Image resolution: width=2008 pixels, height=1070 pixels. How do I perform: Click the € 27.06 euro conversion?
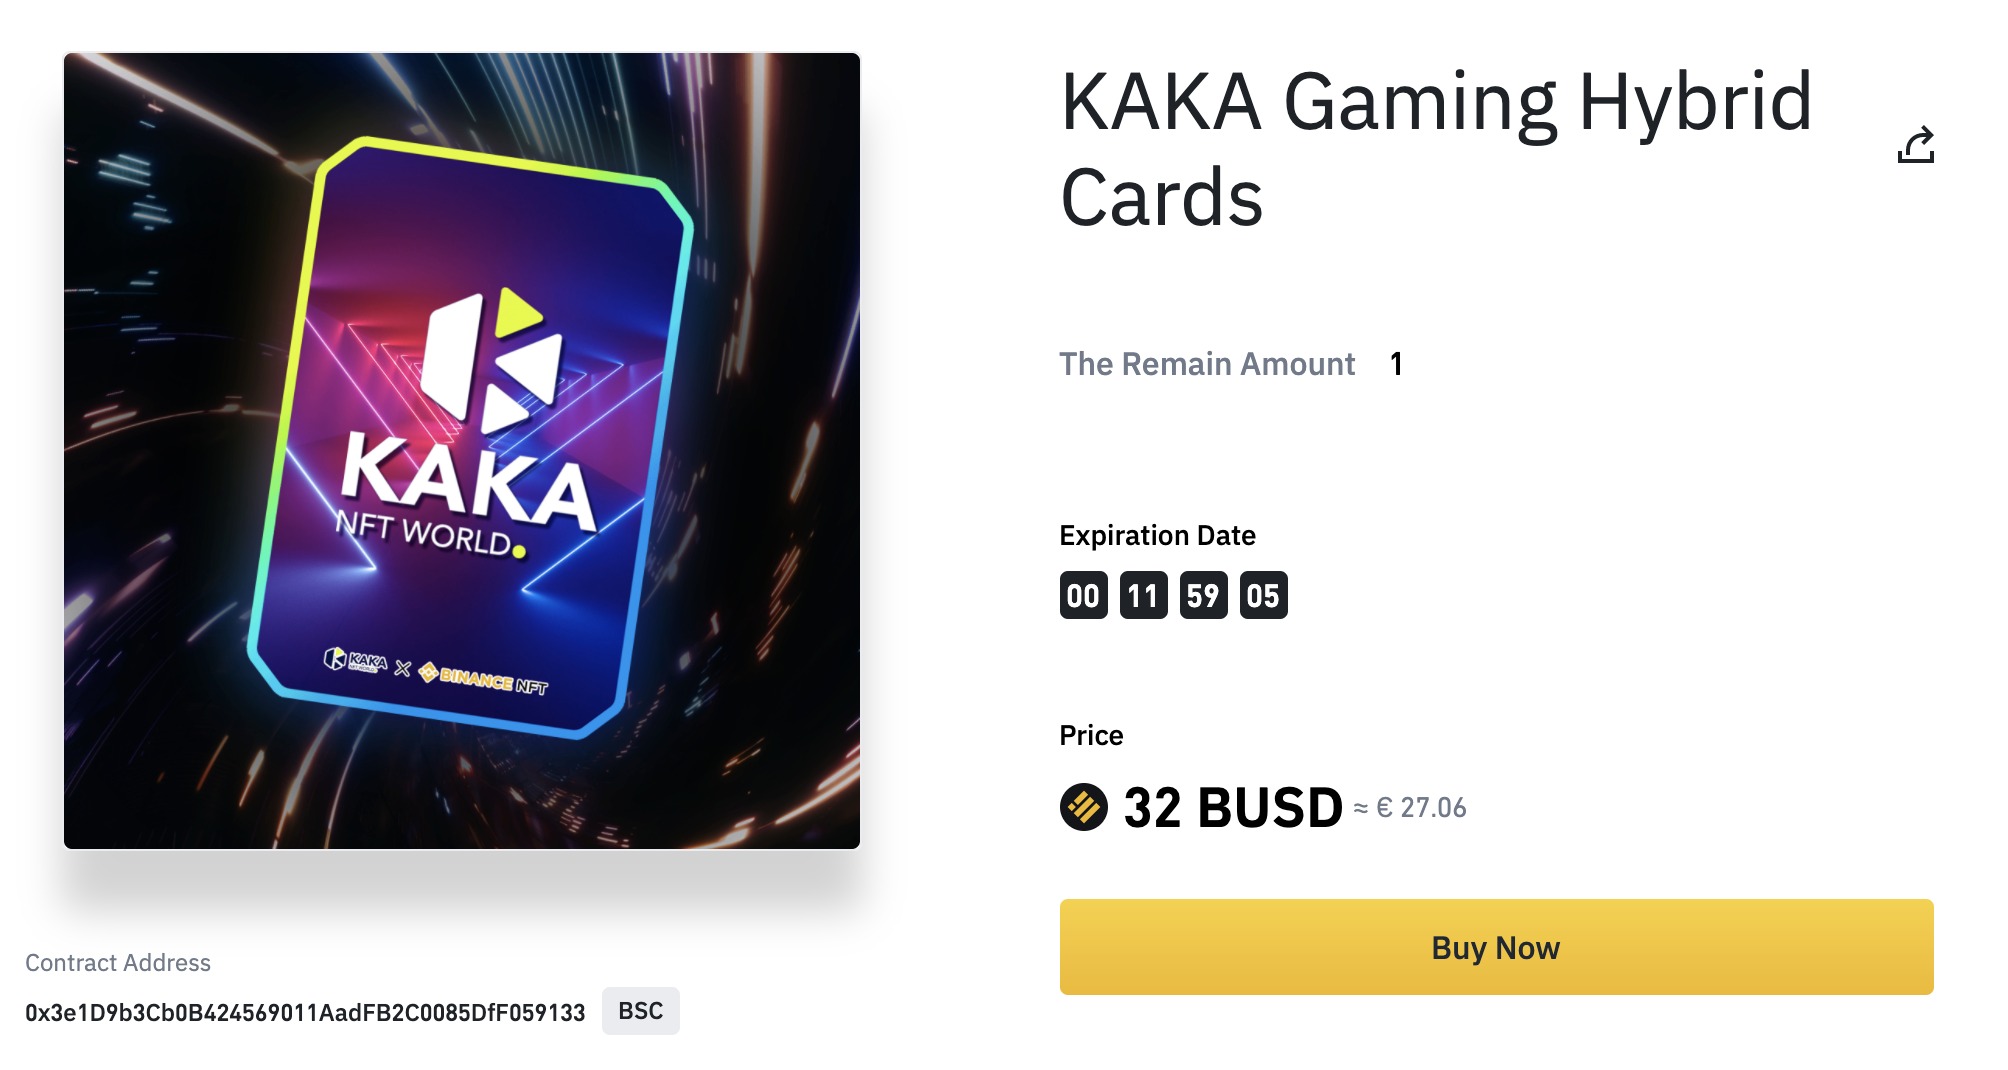pyautogui.click(x=1420, y=808)
